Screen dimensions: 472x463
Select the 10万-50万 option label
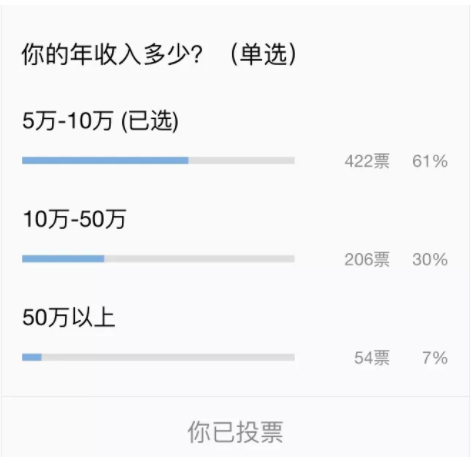pos(74,219)
